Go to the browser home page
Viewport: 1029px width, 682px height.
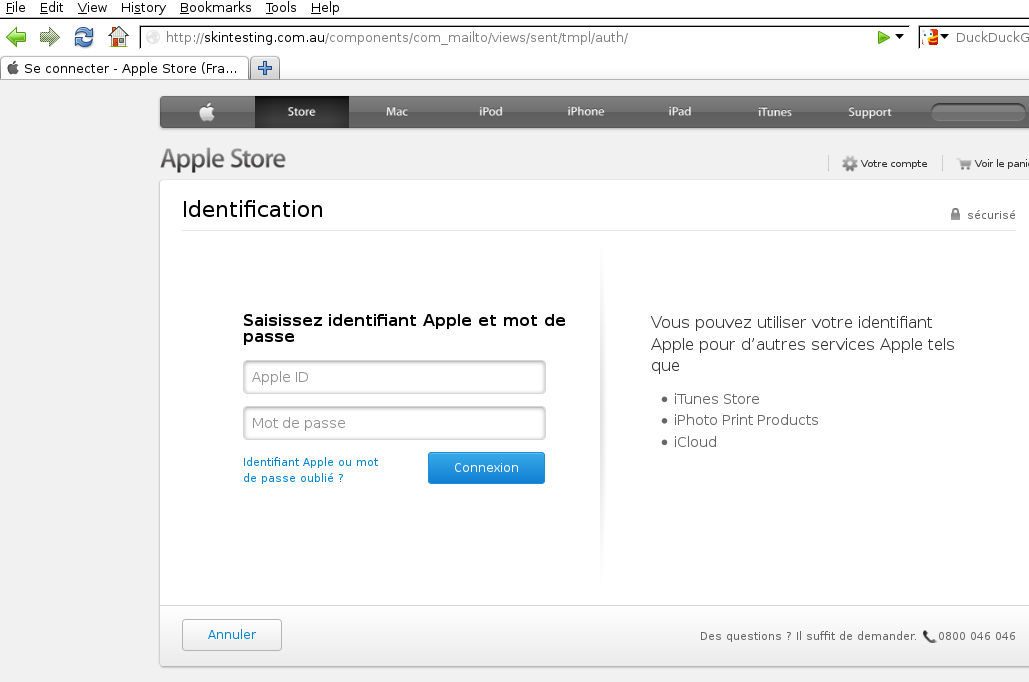[118, 37]
